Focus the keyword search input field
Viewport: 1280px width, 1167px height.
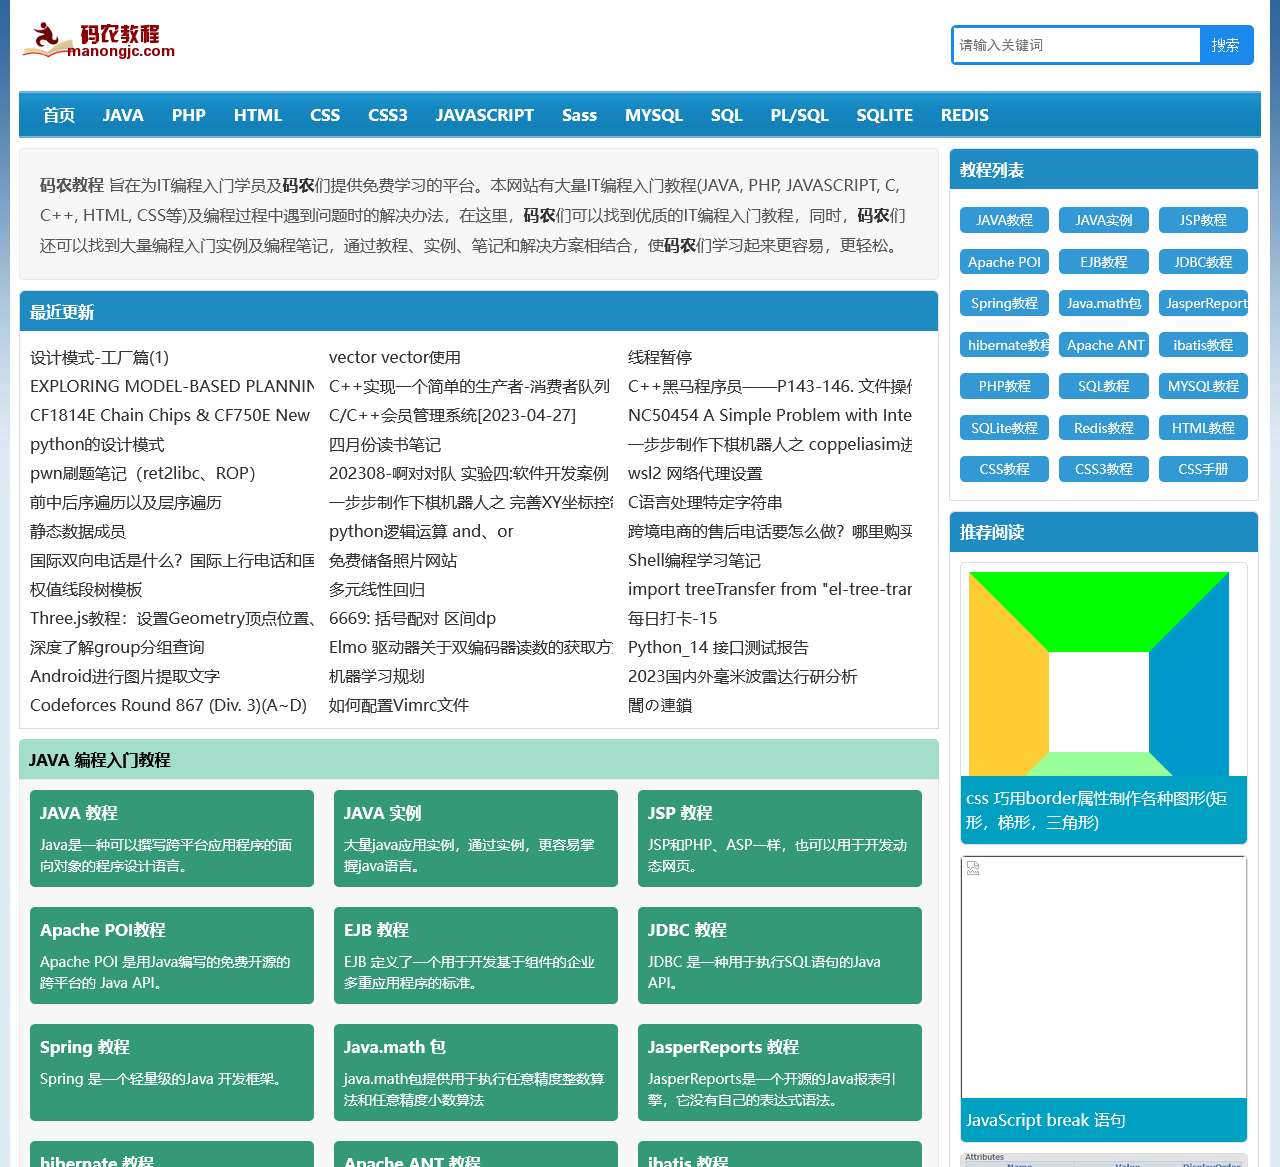(x=1076, y=45)
